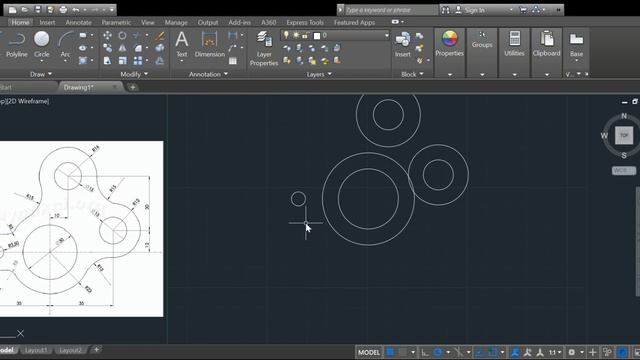The width and height of the screenshot is (640, 360).
Task: Expand the Block panel
Action: coord(412,74)
